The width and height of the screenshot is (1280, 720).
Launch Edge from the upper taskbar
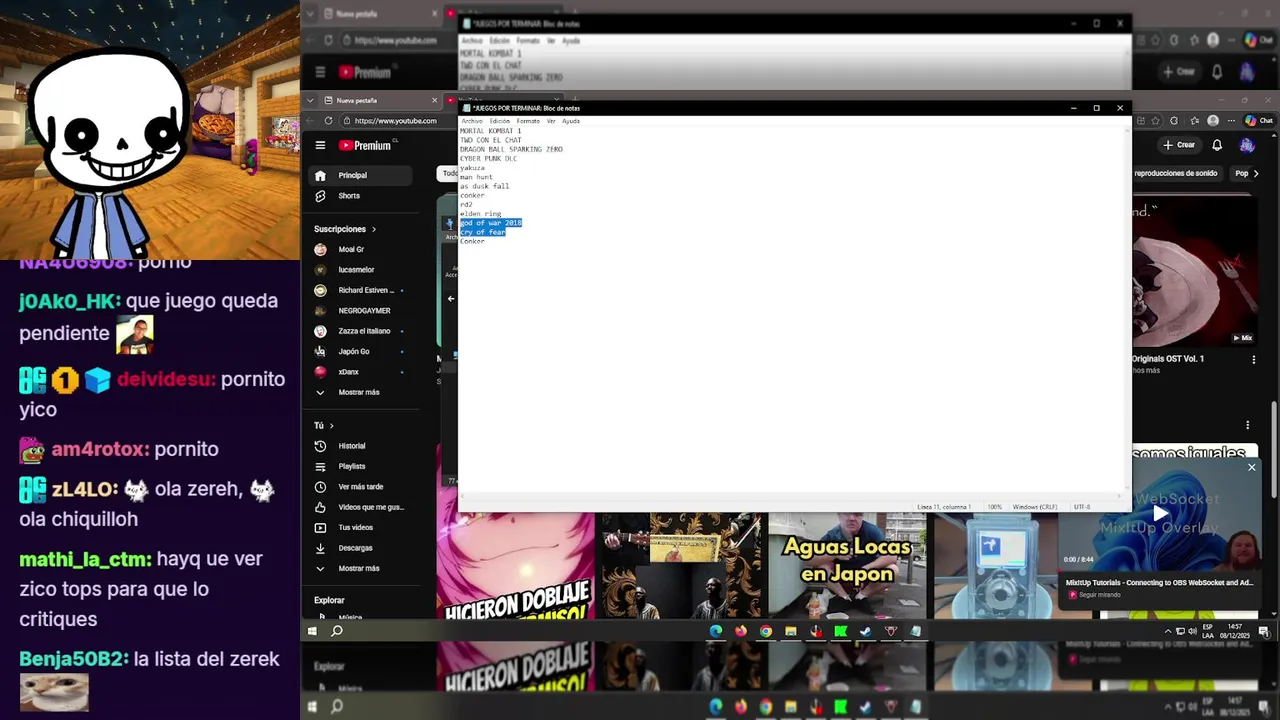coord(716,631)
